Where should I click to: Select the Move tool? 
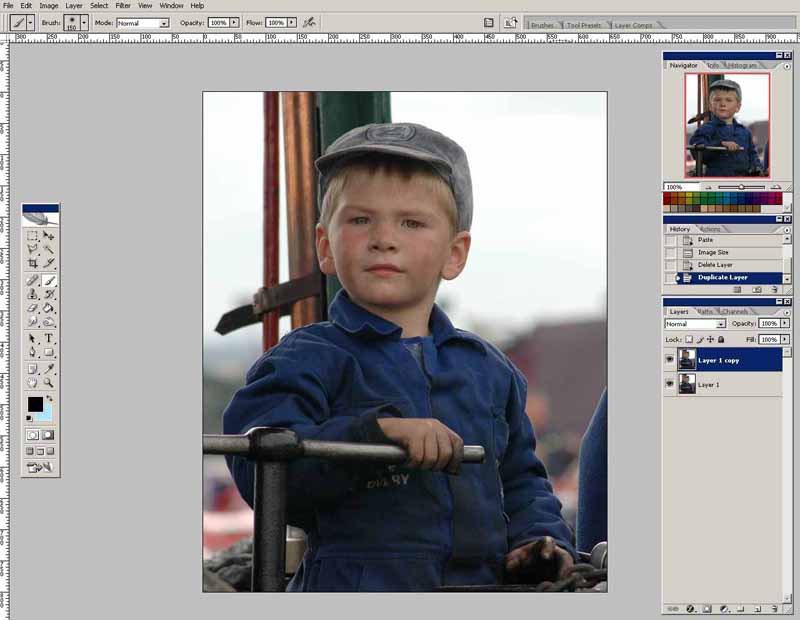[48, 236]
